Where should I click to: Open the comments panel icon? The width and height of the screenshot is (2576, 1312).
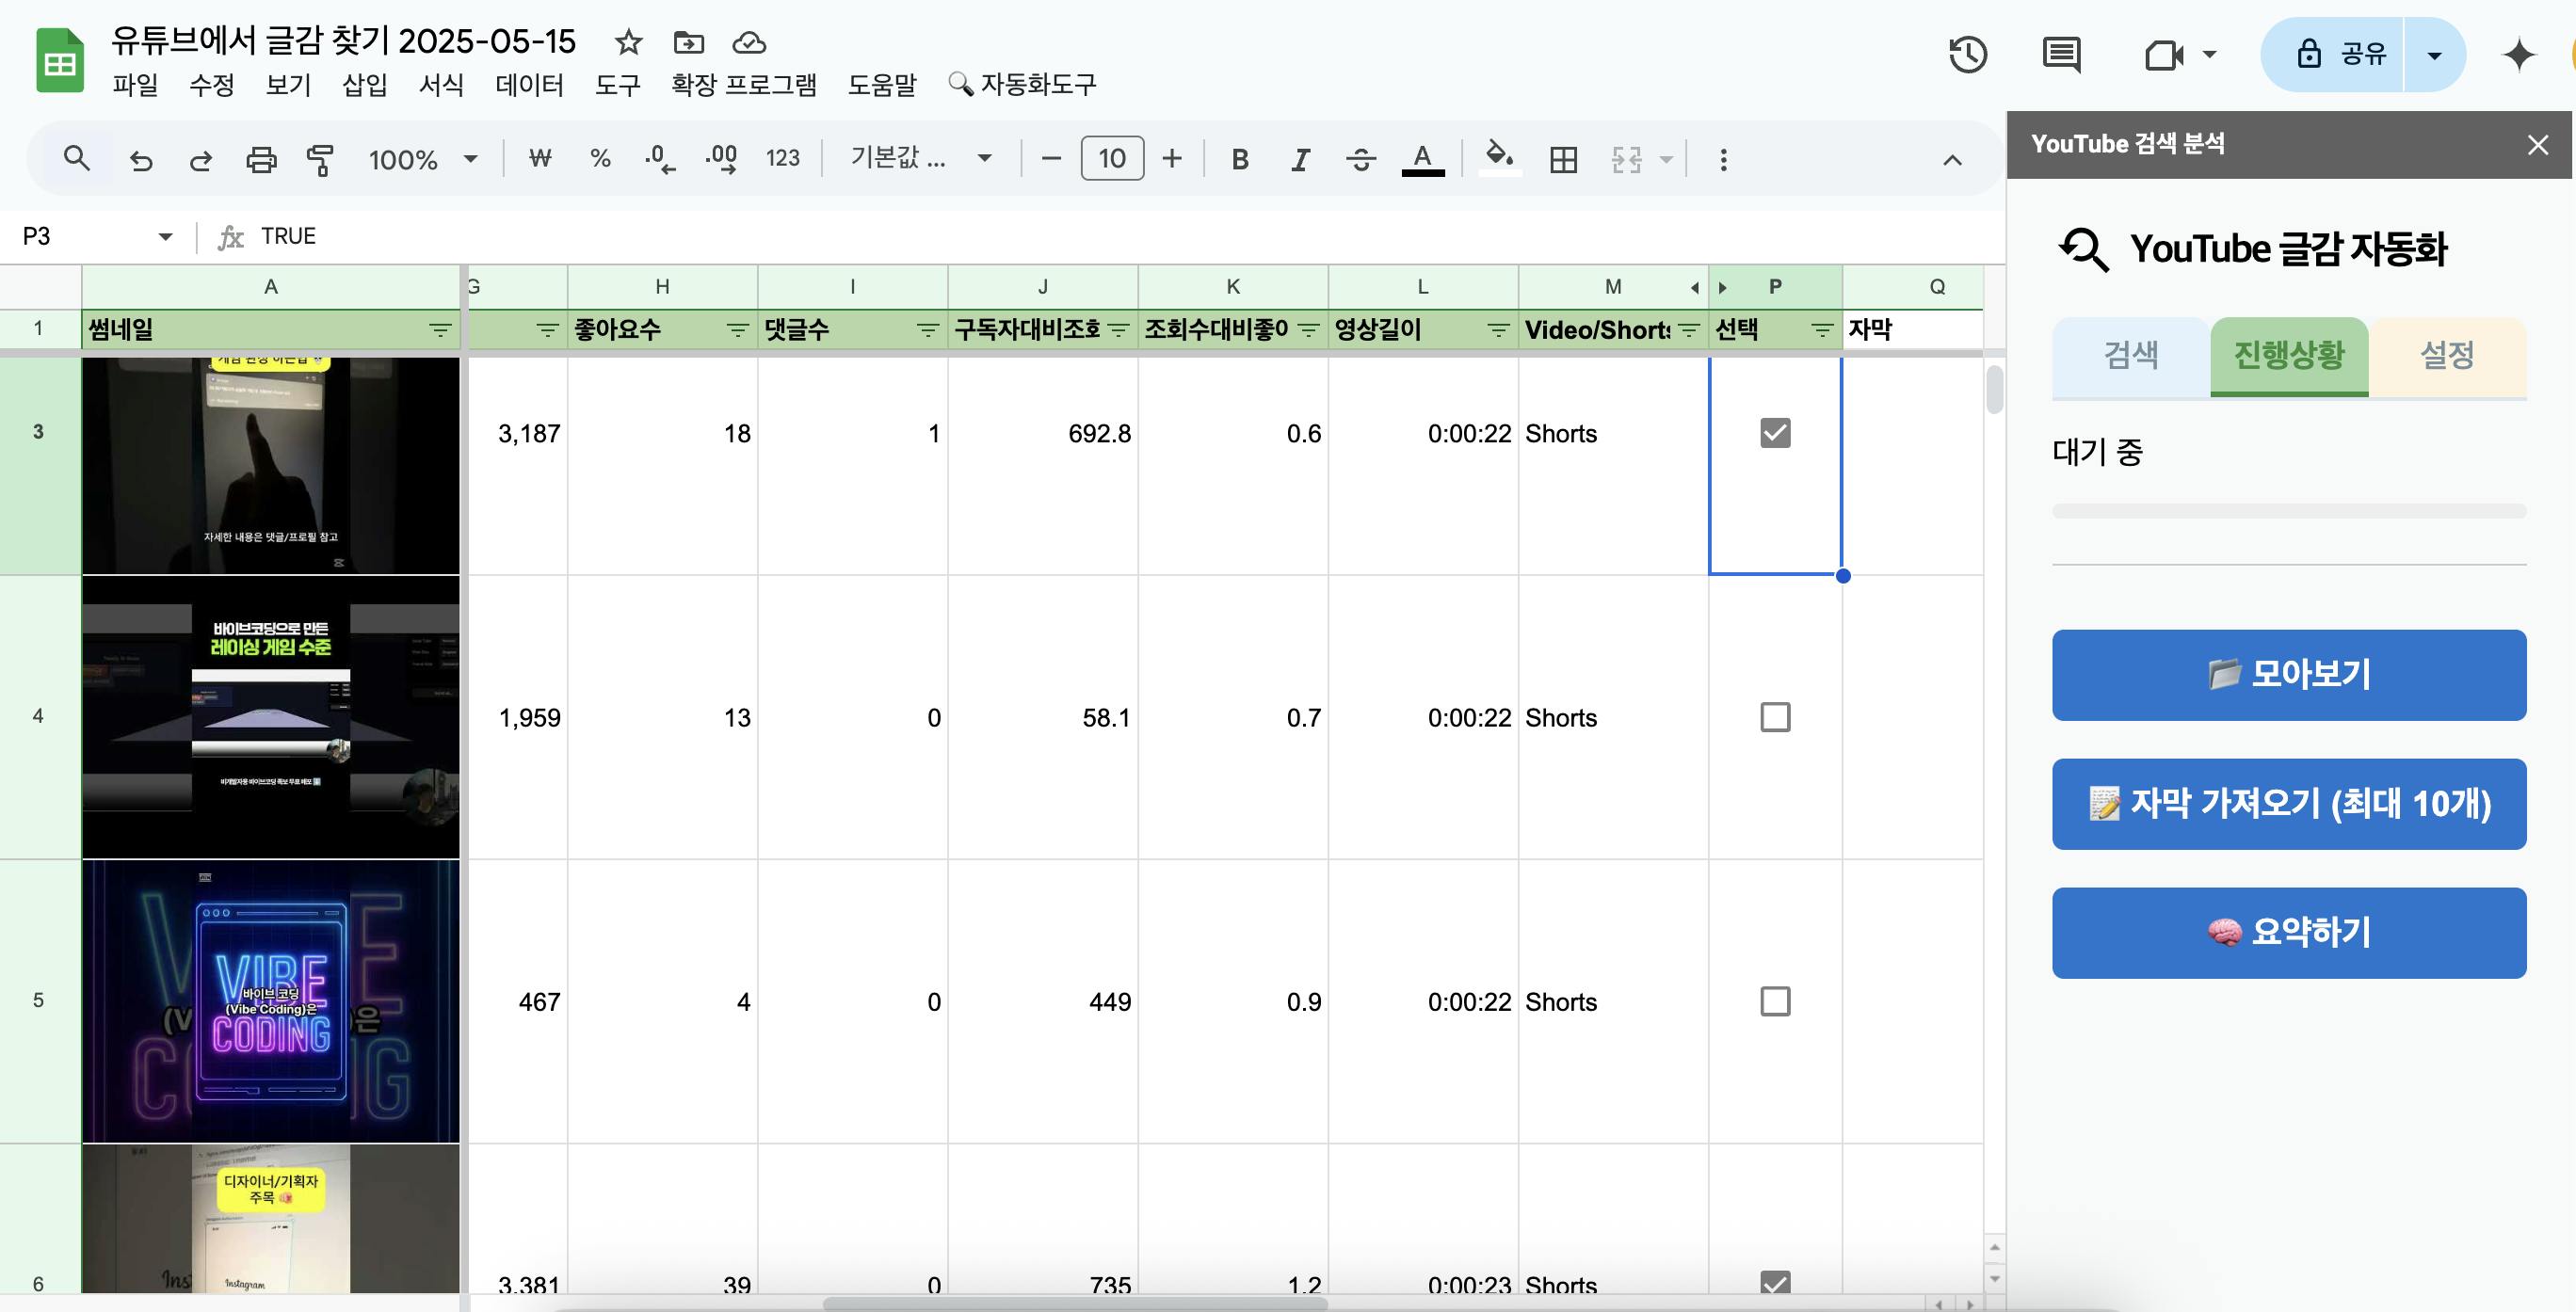click(x=2061, y=54)
